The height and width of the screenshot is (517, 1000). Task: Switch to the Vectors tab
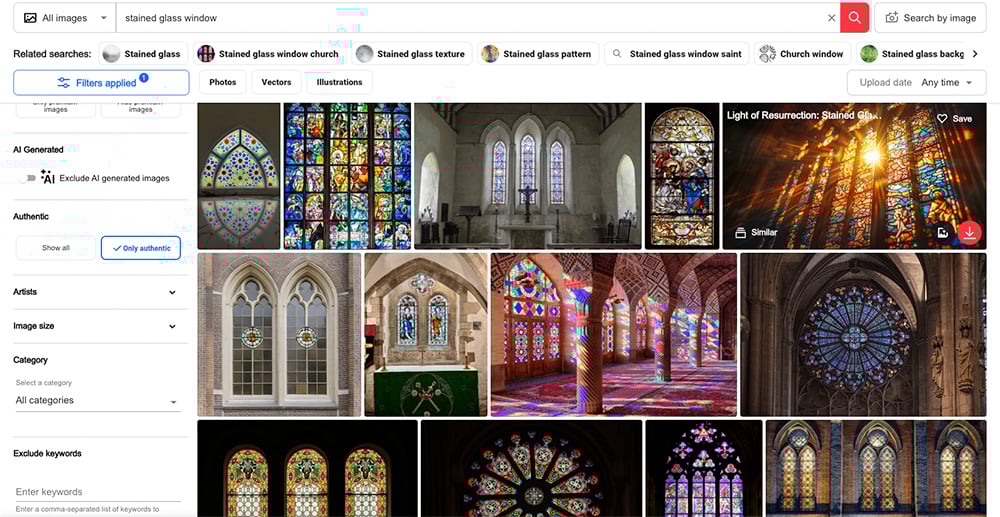(276, 82)
